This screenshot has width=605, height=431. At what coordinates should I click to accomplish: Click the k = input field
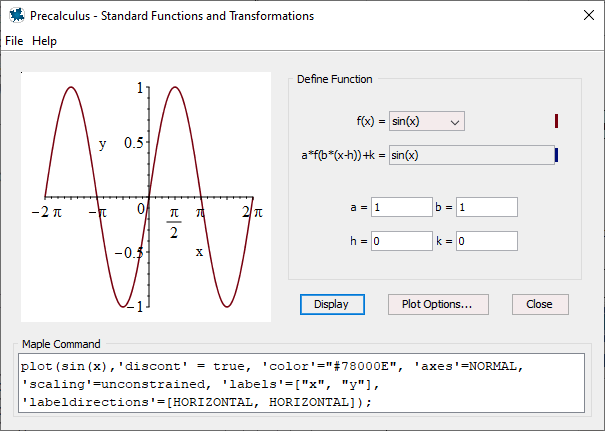(x=487, y=241)
